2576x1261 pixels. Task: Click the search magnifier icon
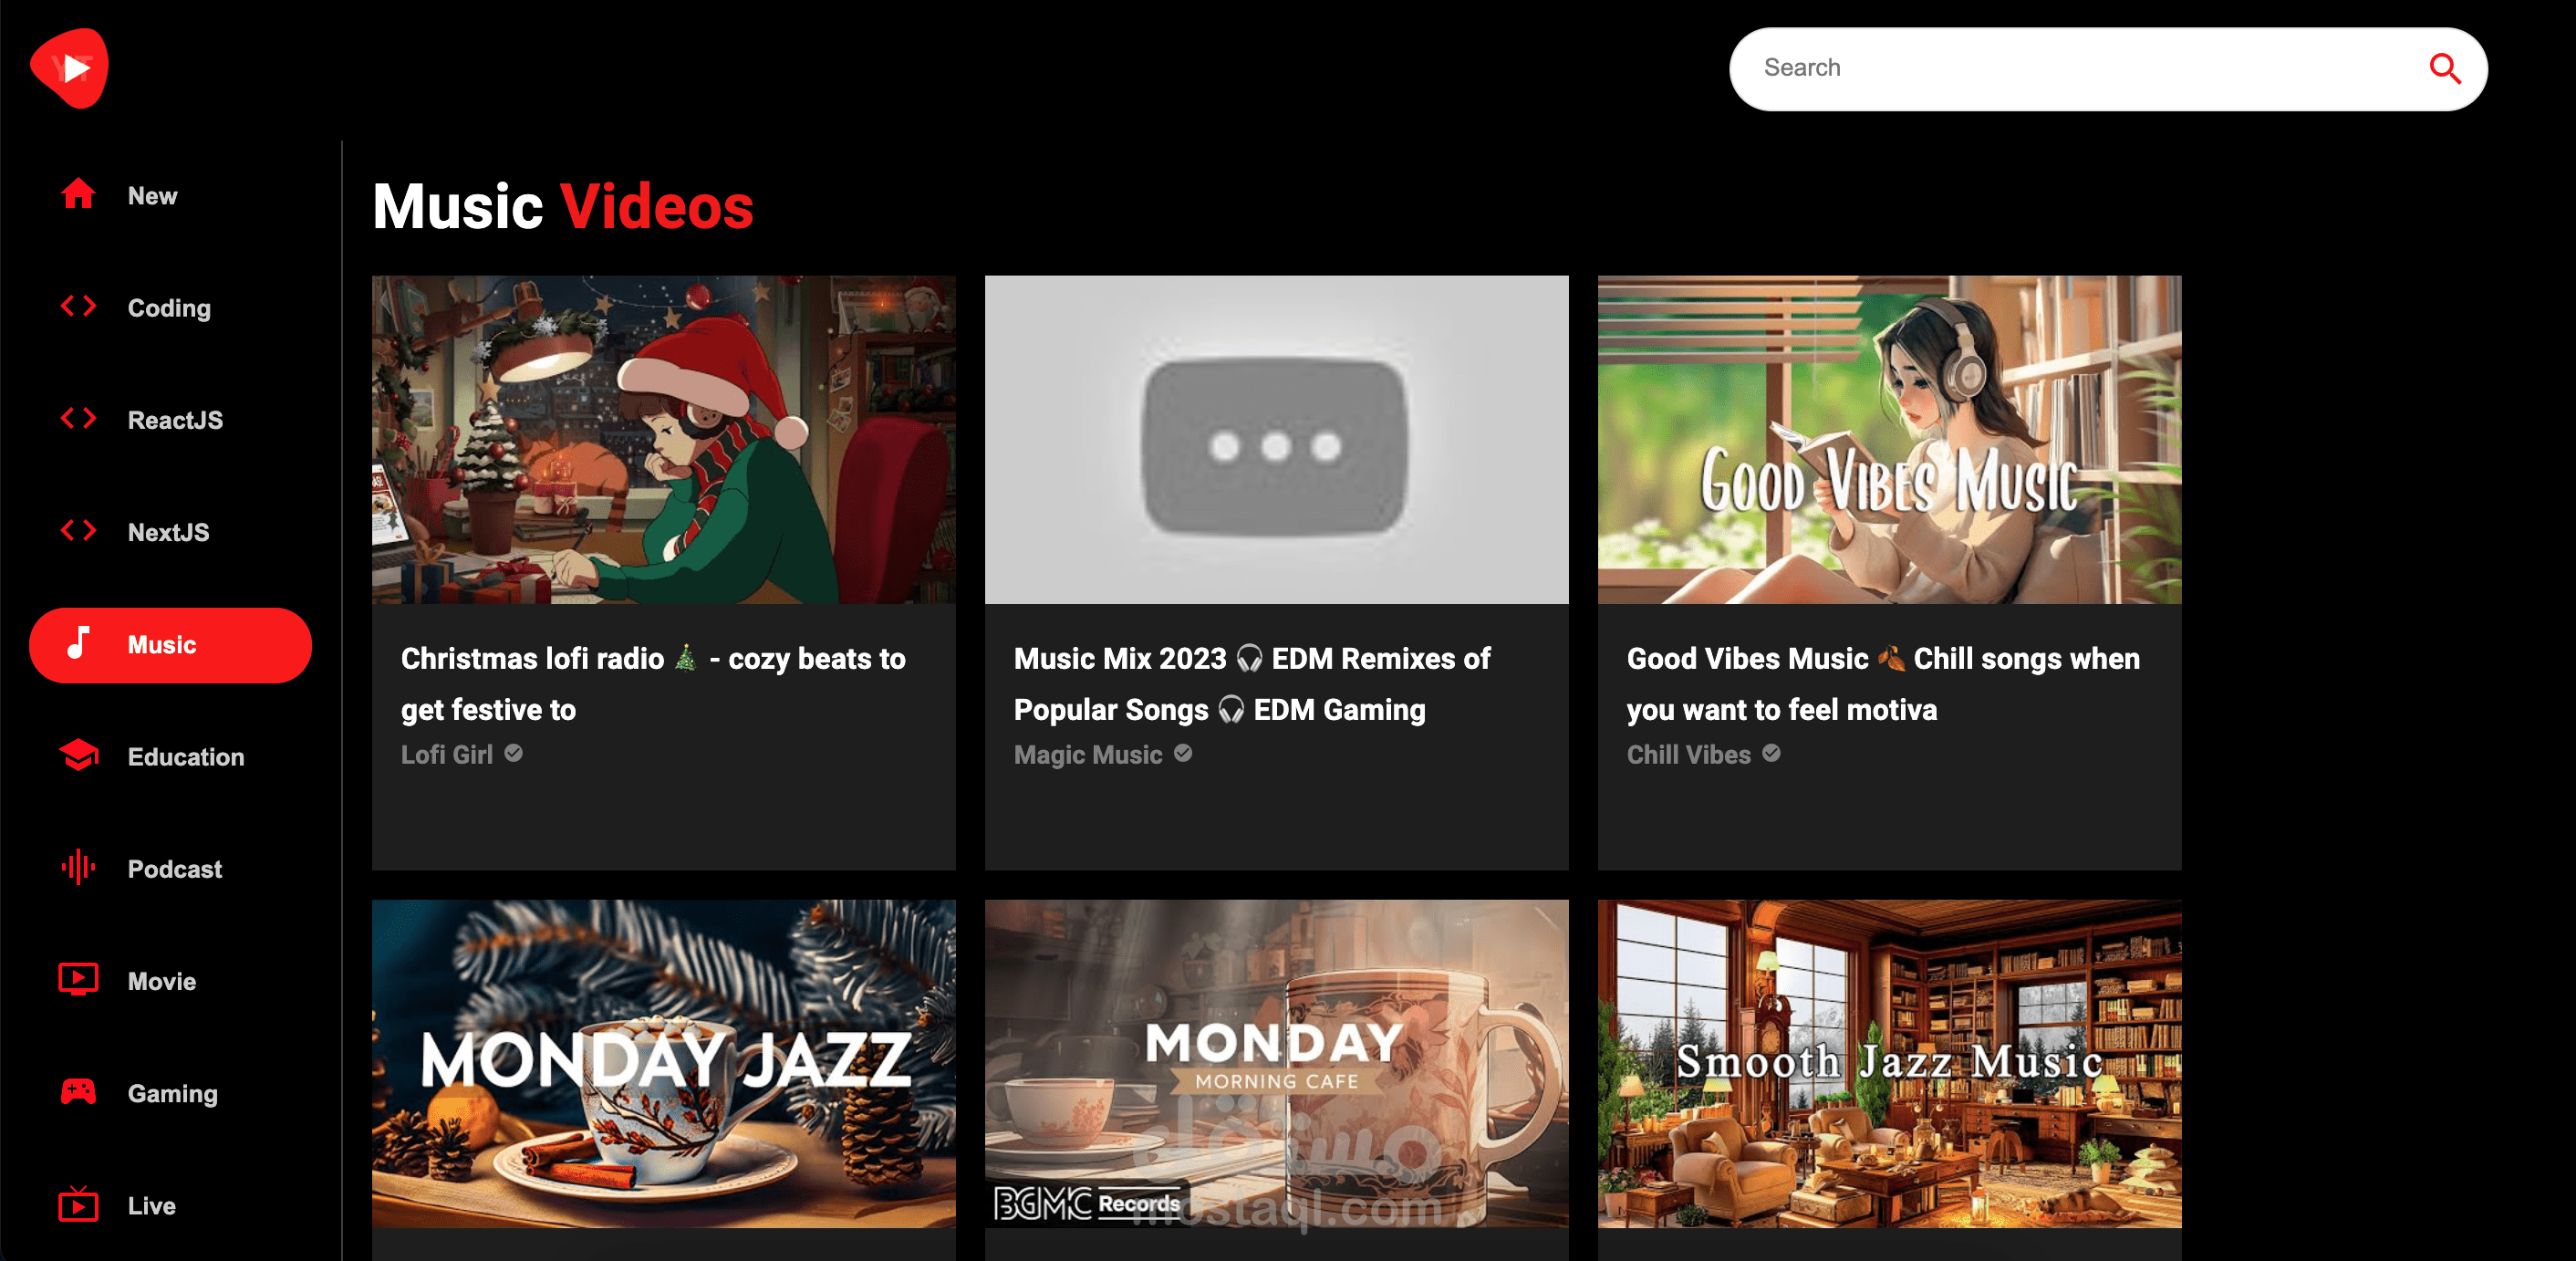tap(2444, 69)
